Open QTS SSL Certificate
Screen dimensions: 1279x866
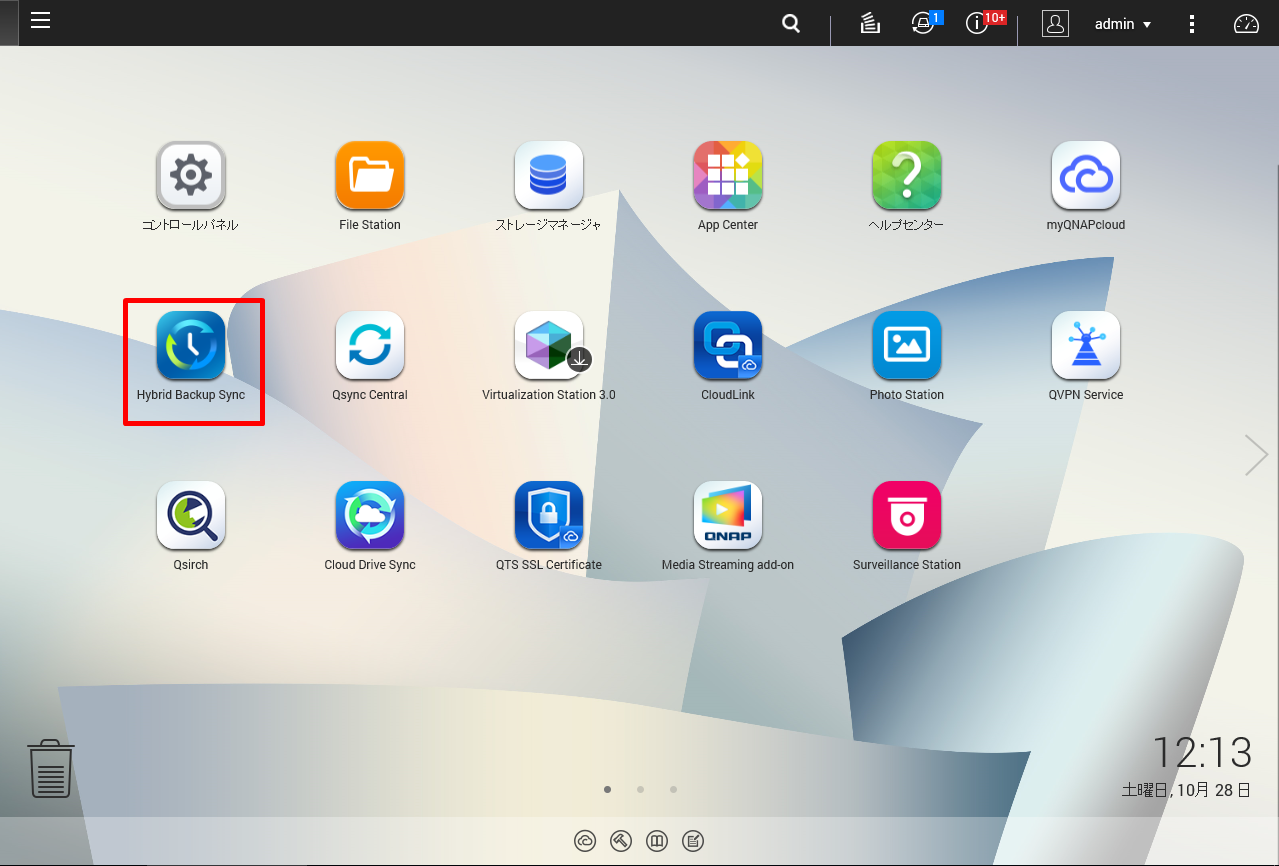(549, 516)
